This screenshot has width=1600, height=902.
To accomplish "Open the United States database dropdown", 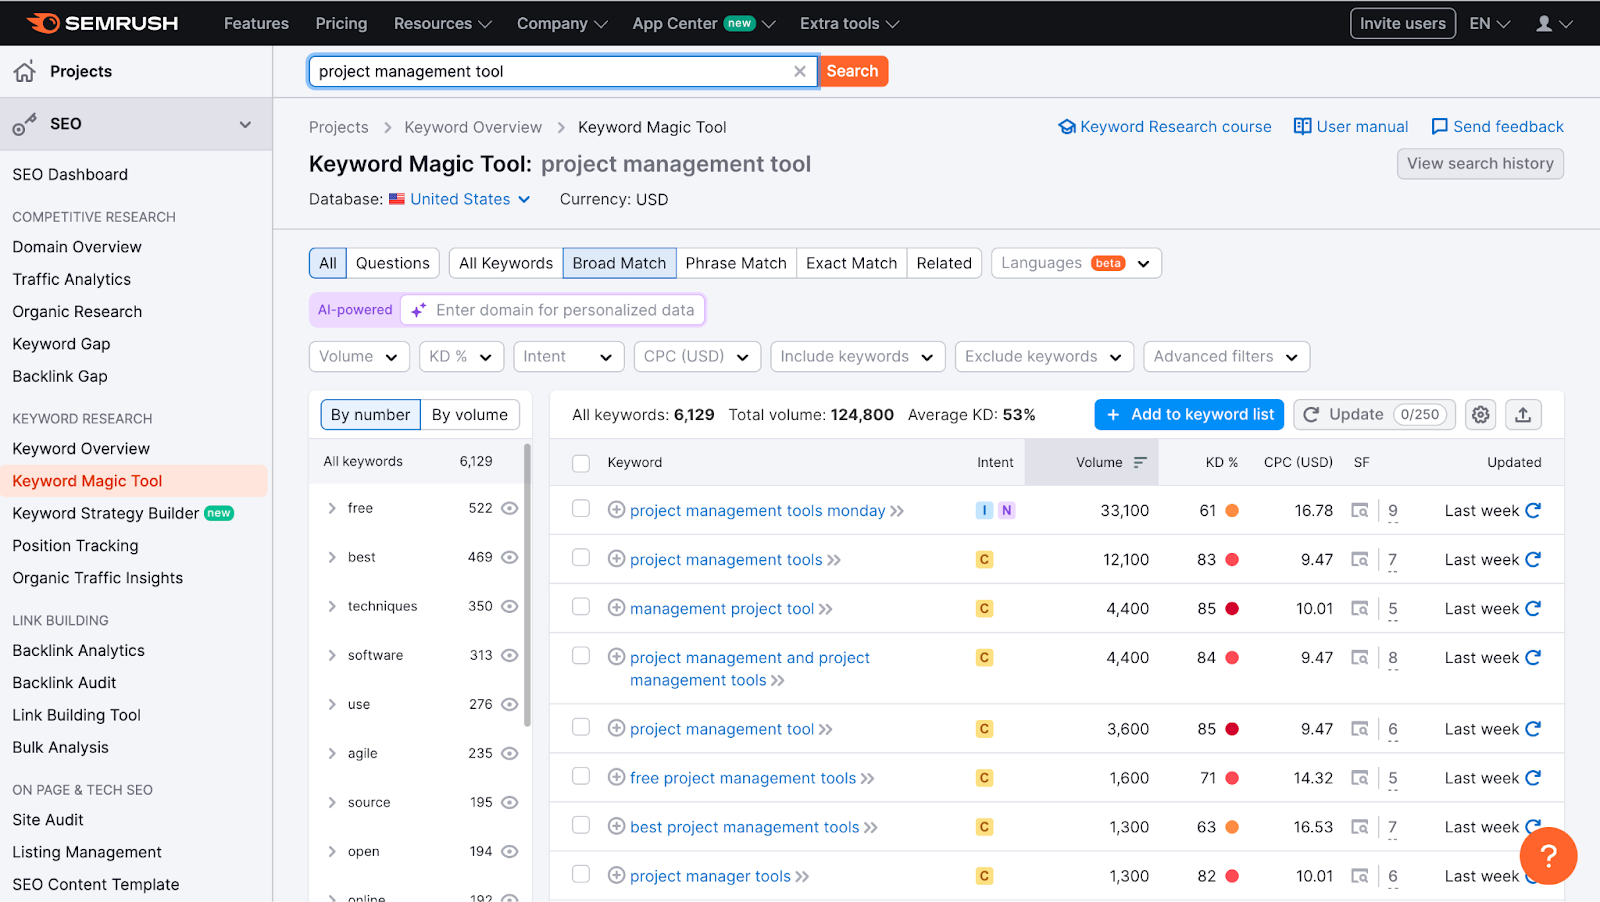I will click(x=459, y=199).
